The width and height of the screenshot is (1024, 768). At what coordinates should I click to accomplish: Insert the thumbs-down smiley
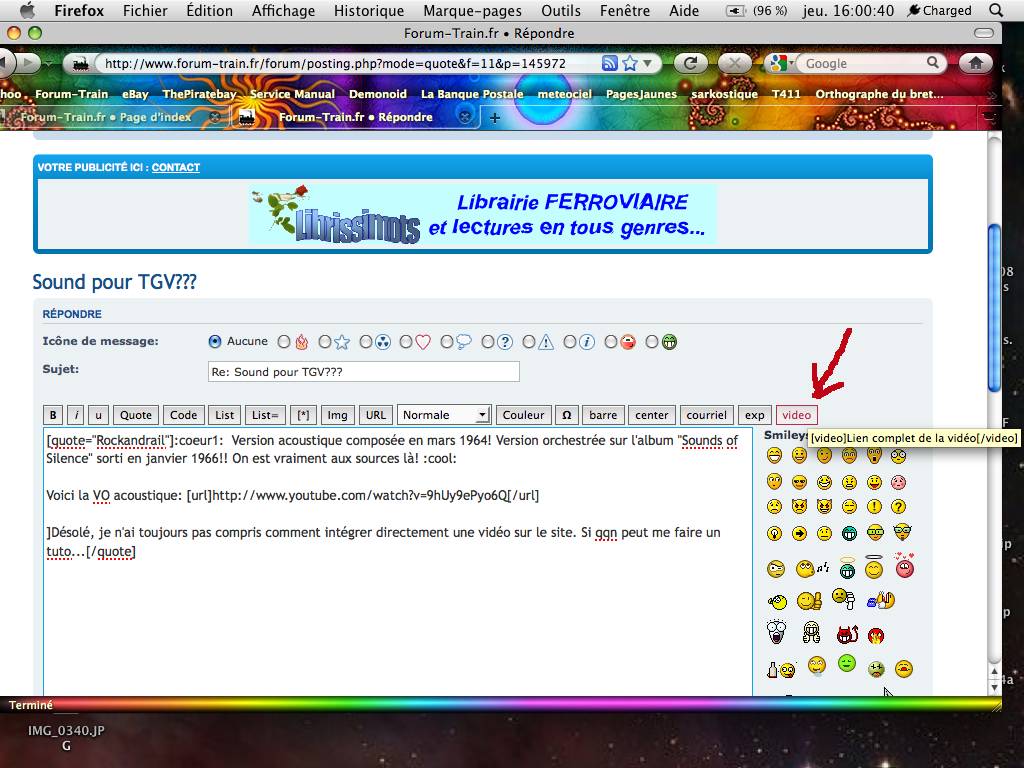pos(844,598)
